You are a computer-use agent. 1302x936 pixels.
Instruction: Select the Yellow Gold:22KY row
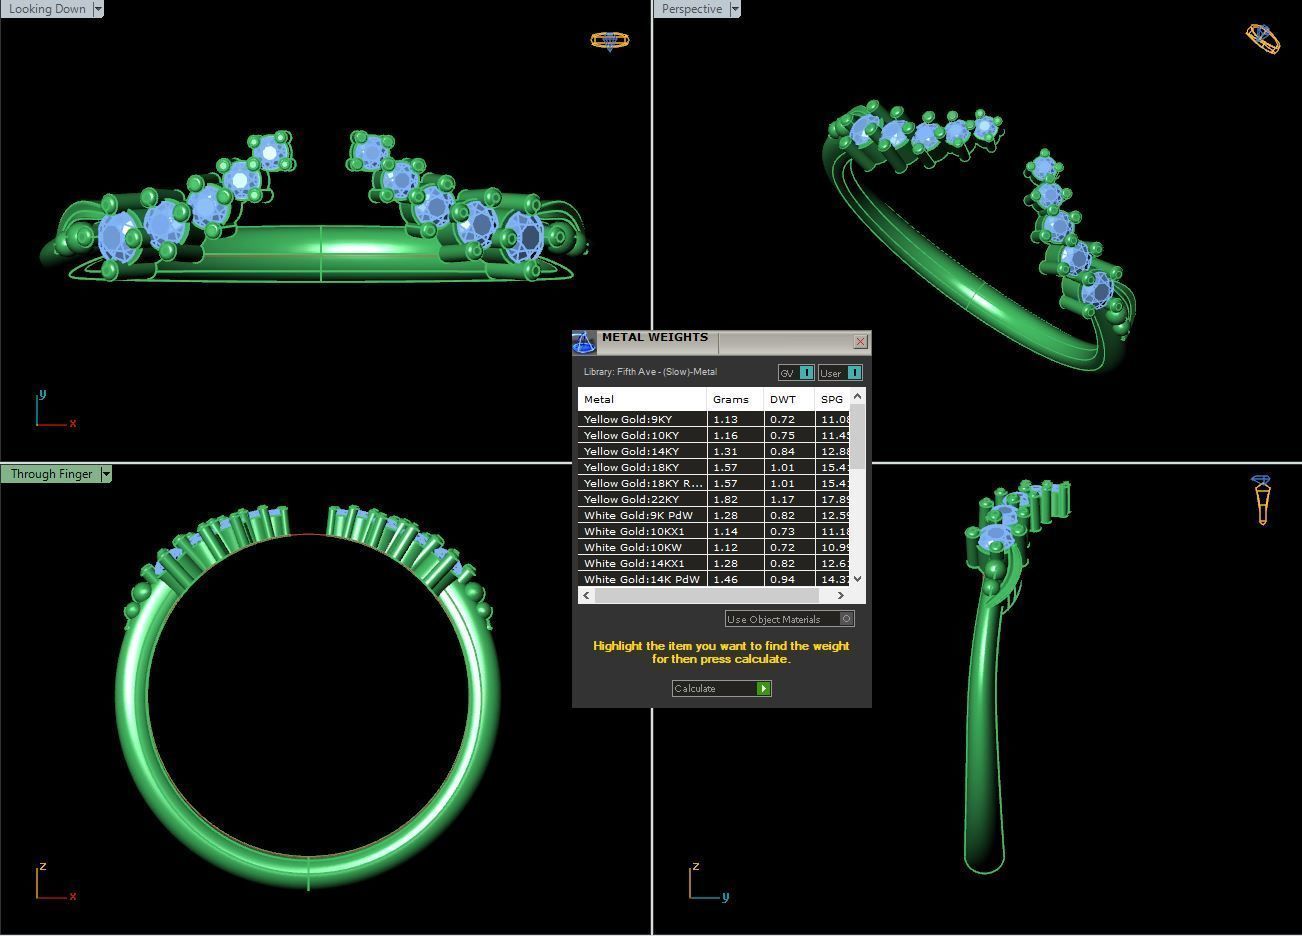click(x=714, y=499)
